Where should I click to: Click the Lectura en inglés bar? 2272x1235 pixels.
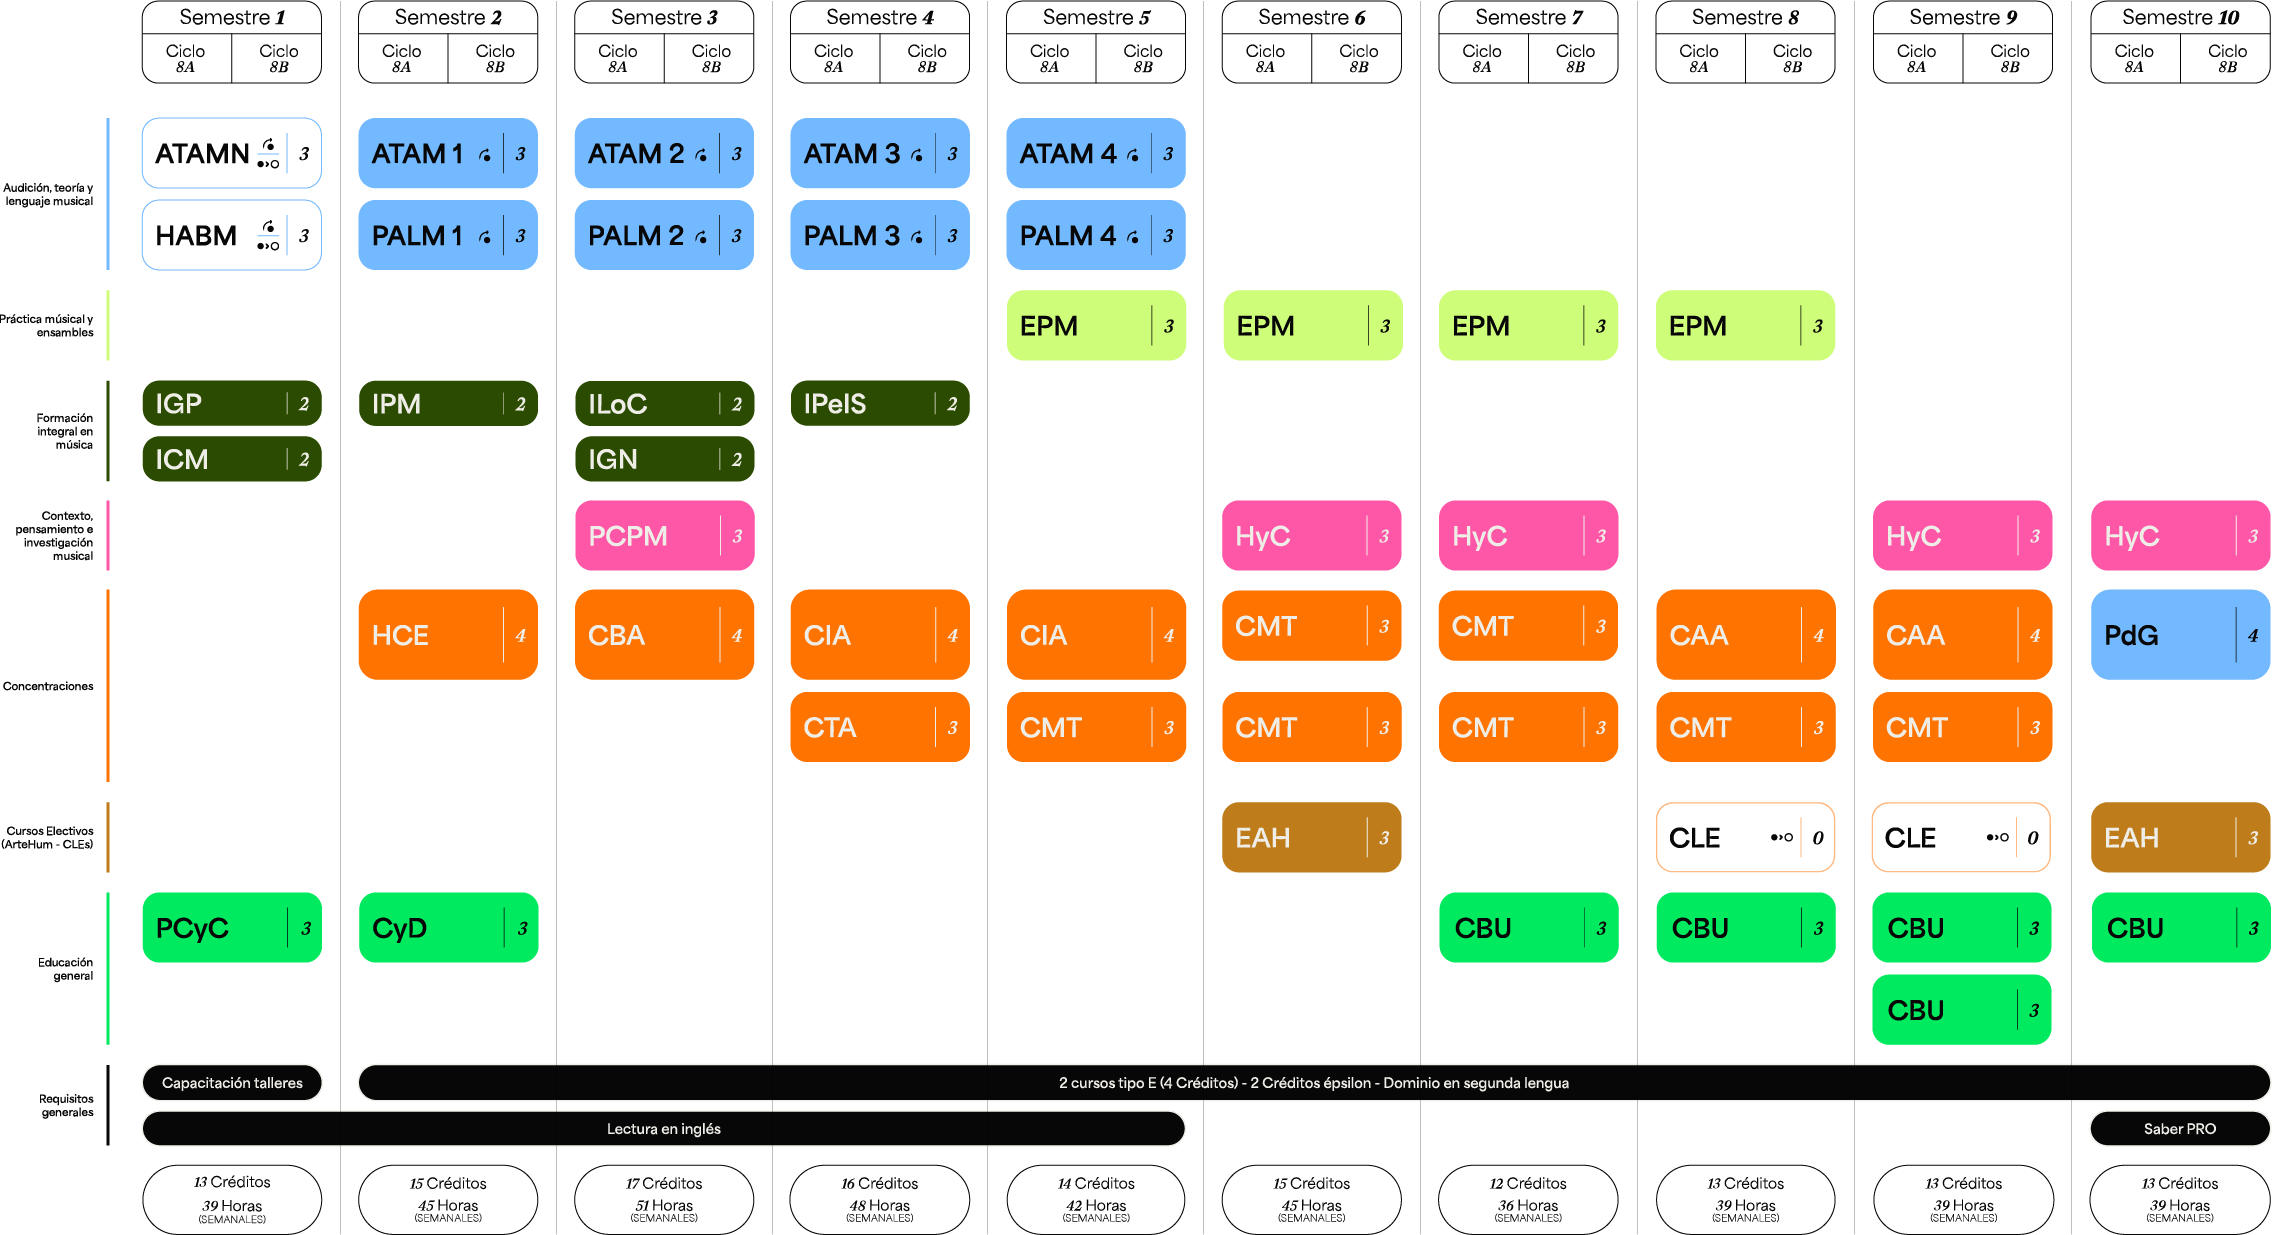[x=664, y=1129]
